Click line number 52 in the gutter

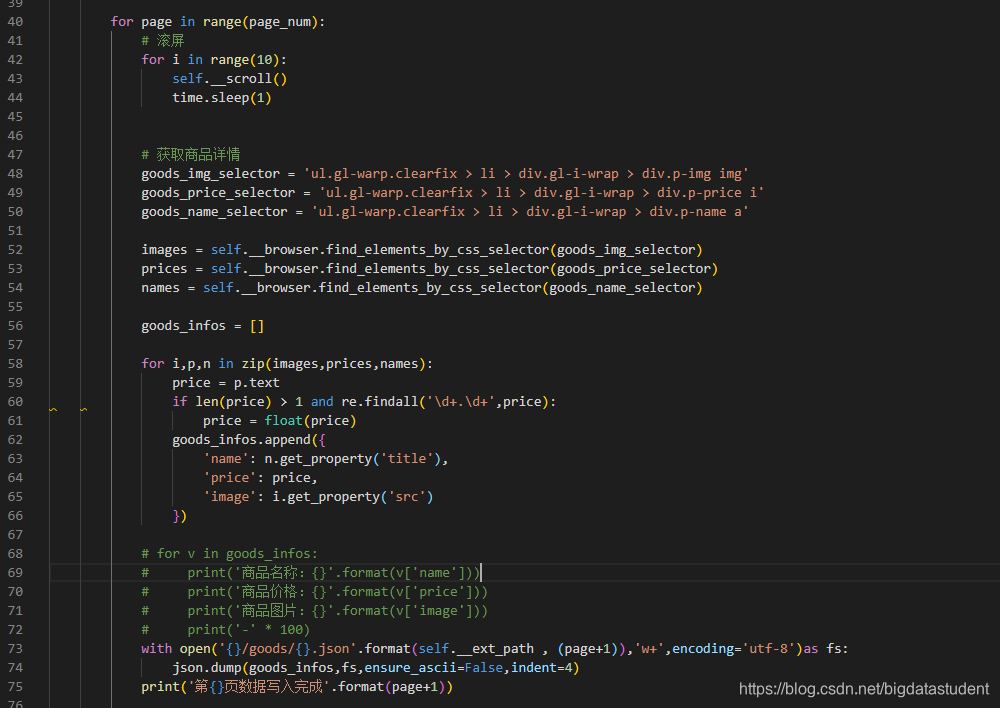(15, 250)
